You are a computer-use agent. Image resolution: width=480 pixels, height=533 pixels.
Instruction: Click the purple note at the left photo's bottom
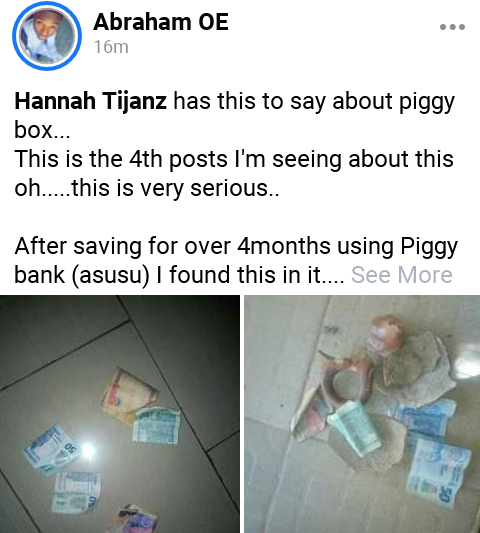pos(137,519)
